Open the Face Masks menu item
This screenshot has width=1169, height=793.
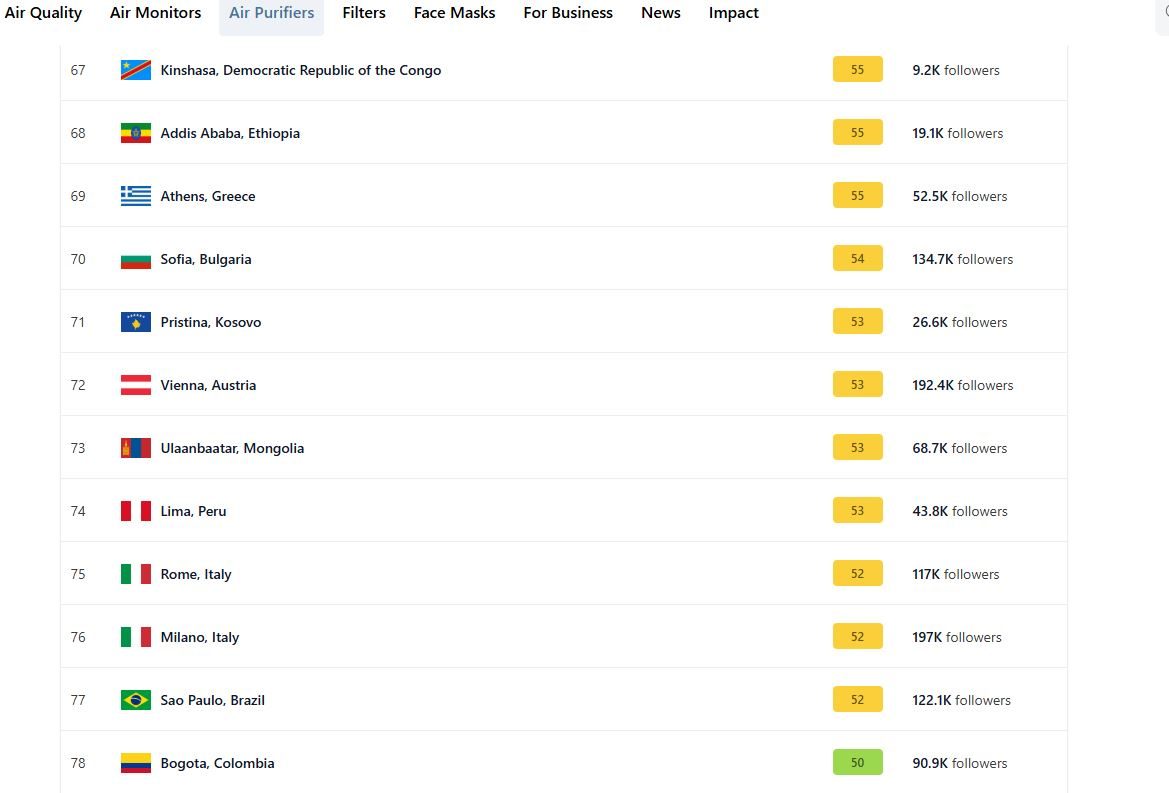[454, 13]
